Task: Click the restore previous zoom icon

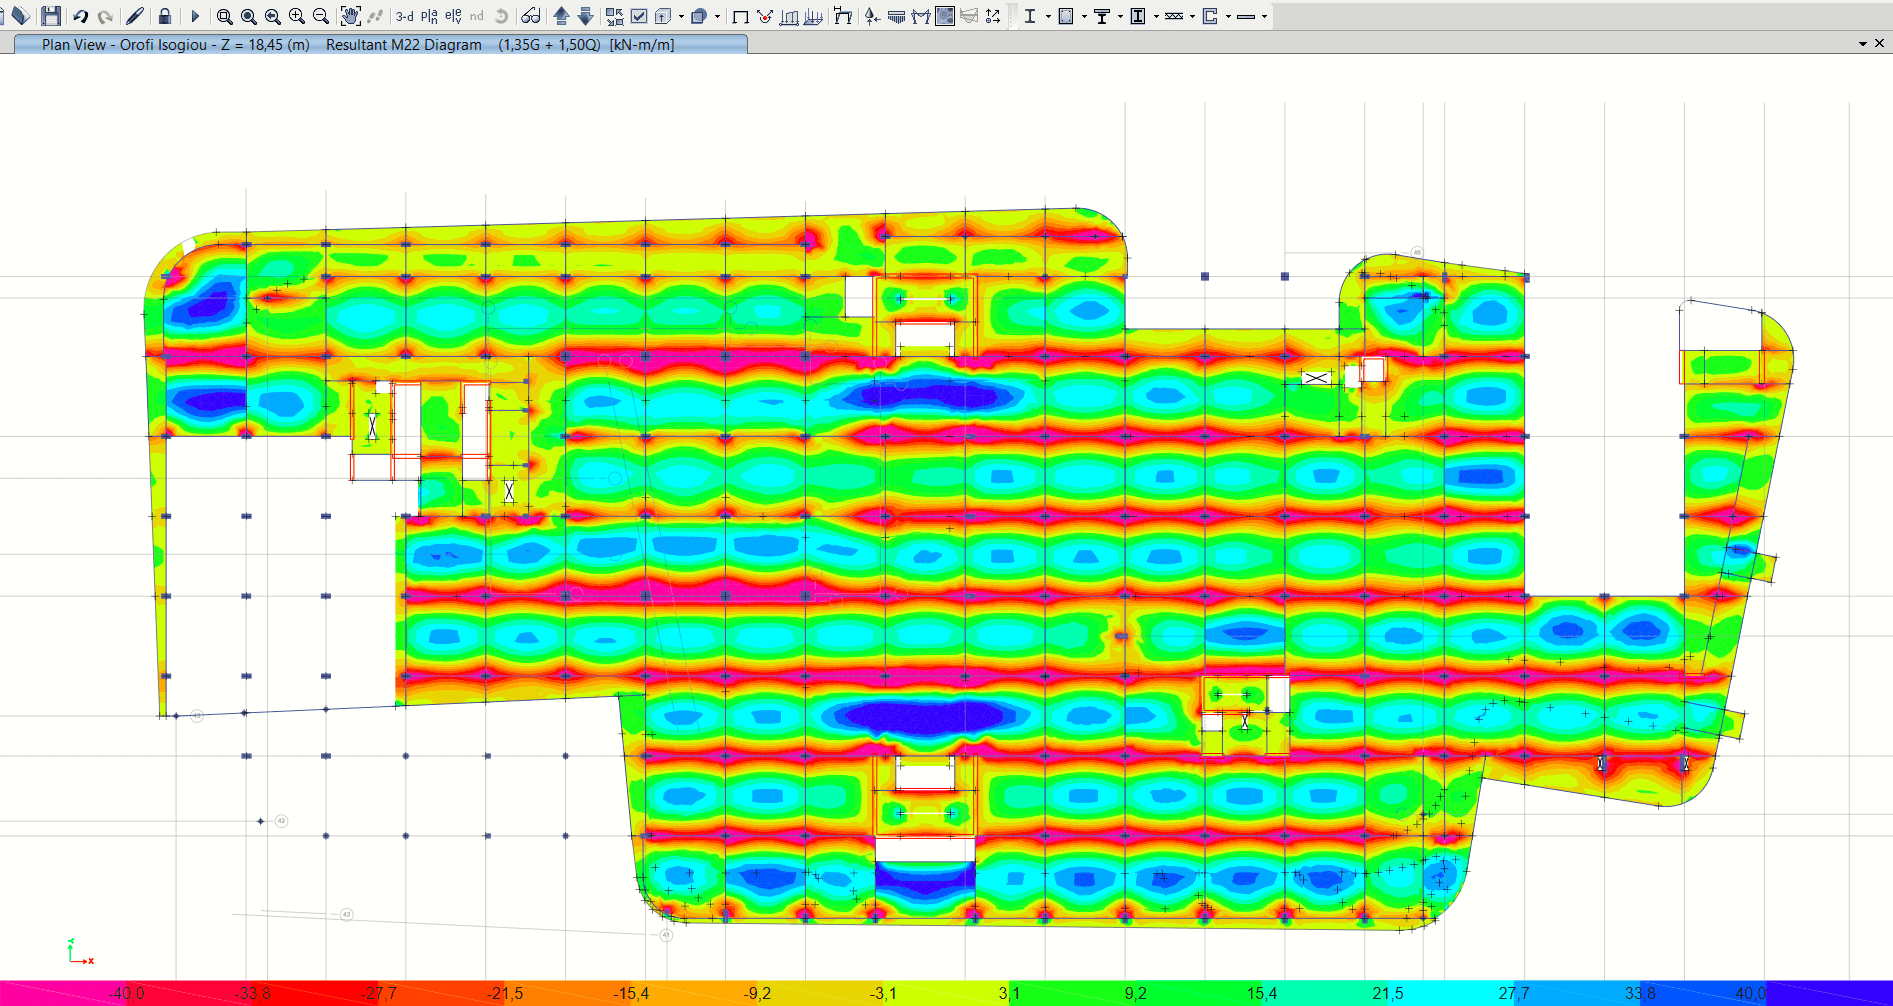Action: point(273,16)
